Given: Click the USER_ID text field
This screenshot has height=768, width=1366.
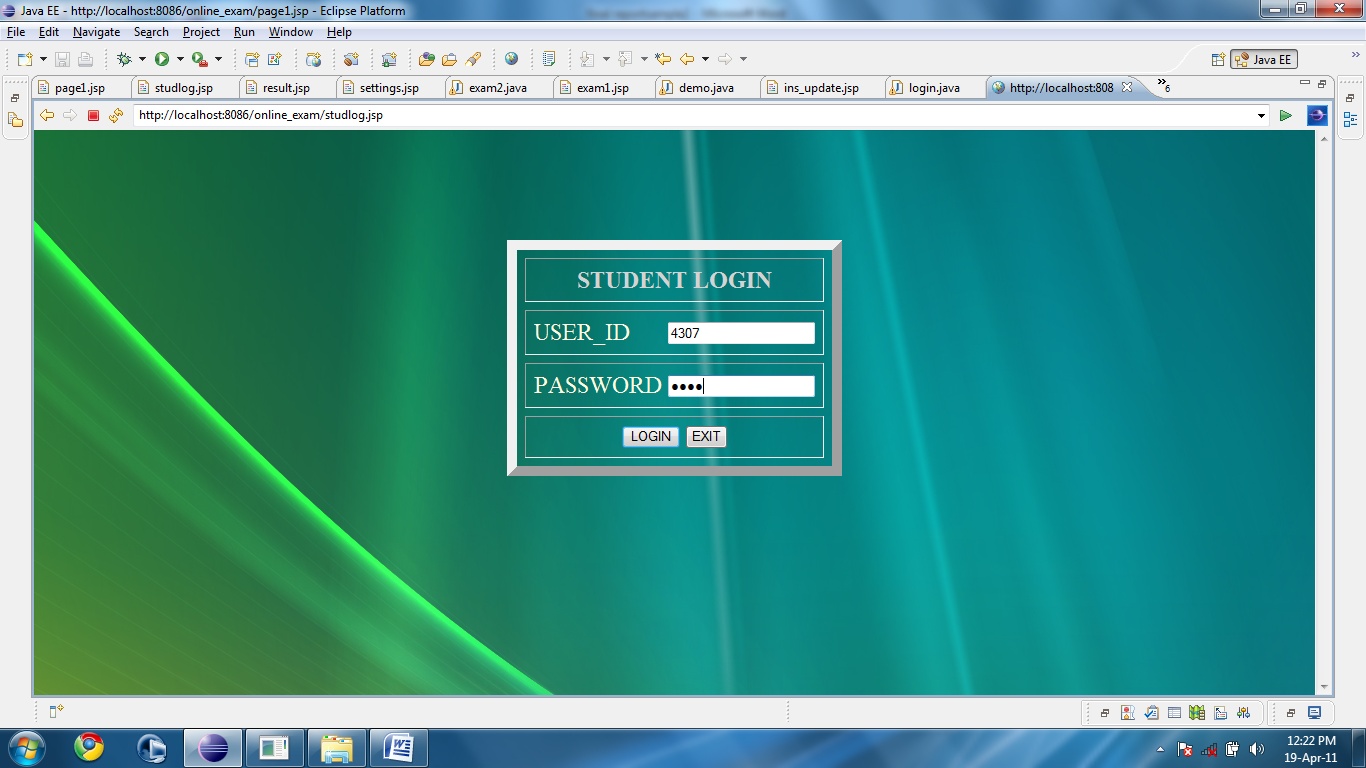Looking at the screenshot, I should pos(741,333).
